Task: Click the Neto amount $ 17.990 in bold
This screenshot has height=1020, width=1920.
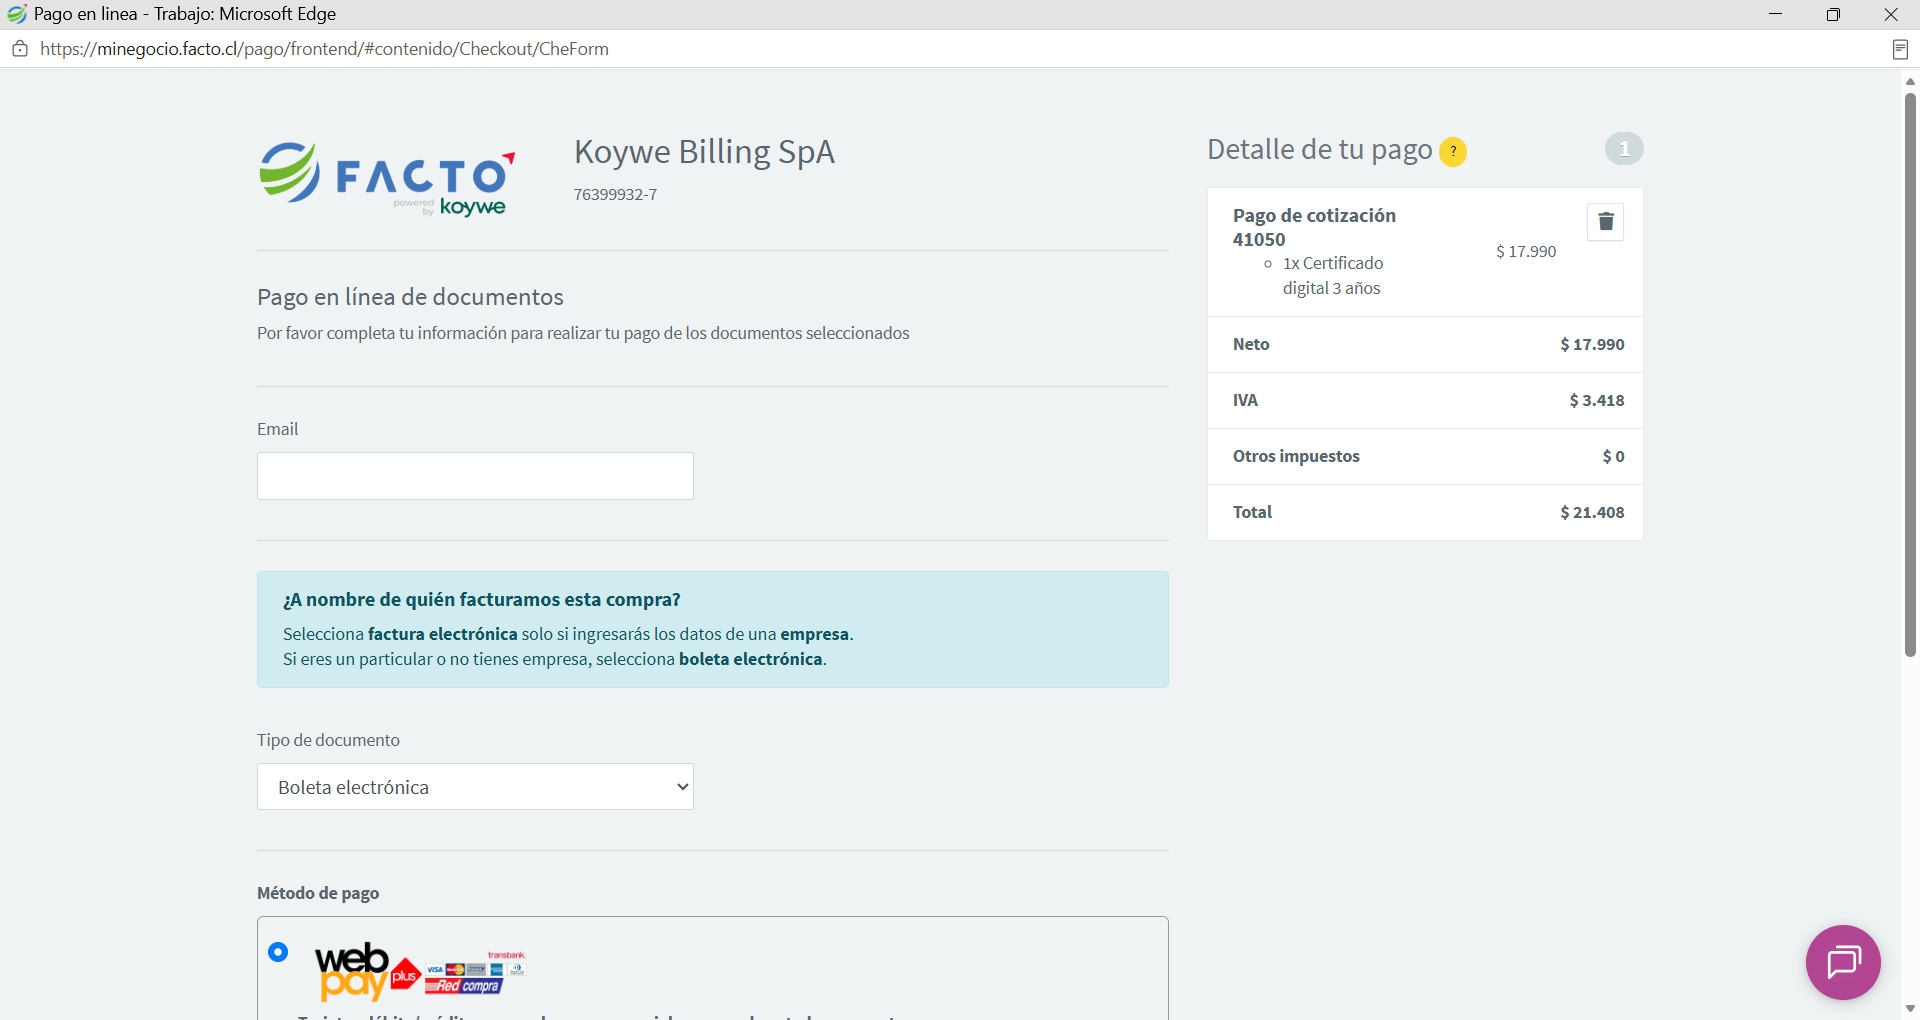Action: 1592,344
